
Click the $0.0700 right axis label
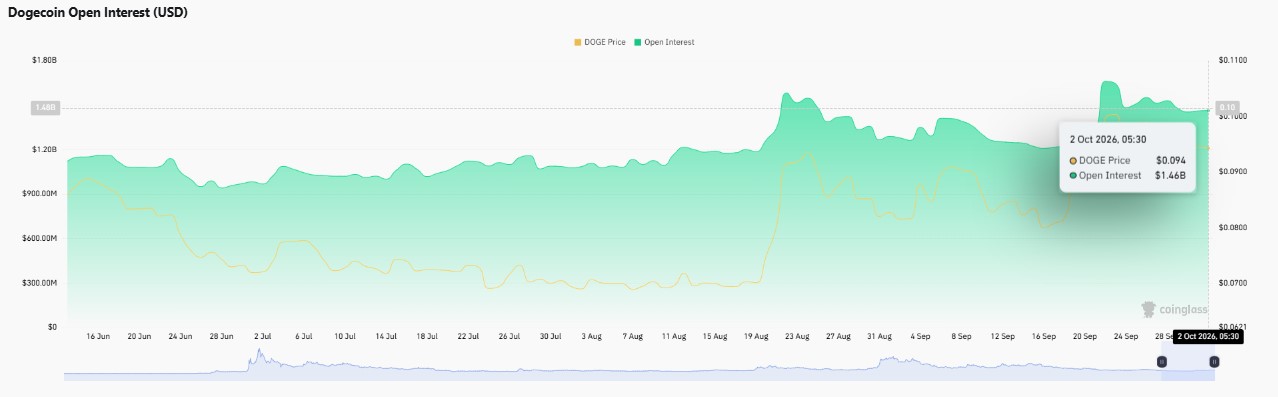[1232, 283]
